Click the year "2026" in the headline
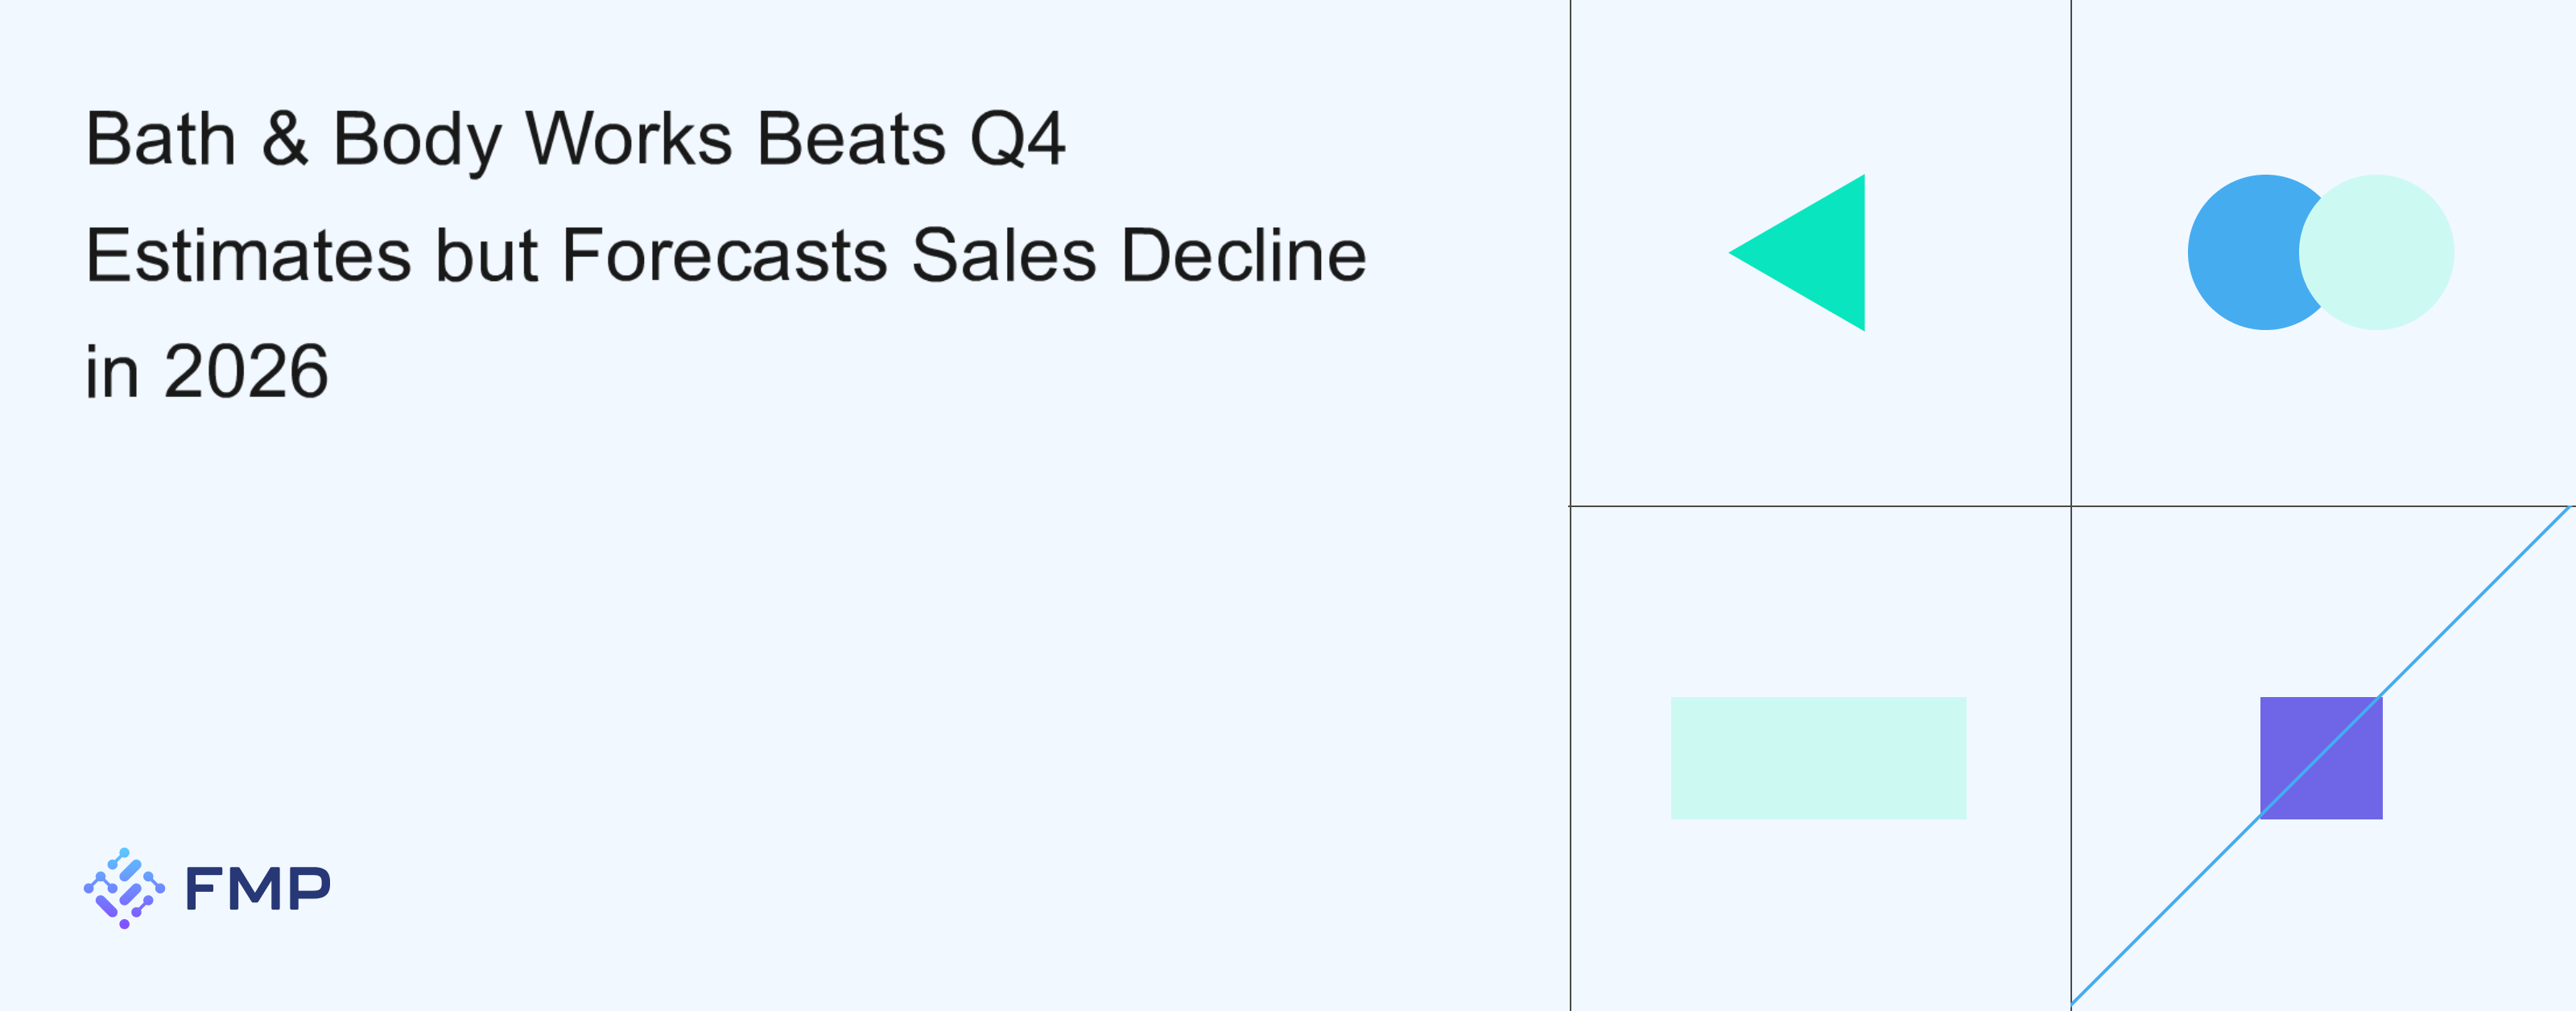The height and width of the screenshot is (1011, 2576). [246, 372]
